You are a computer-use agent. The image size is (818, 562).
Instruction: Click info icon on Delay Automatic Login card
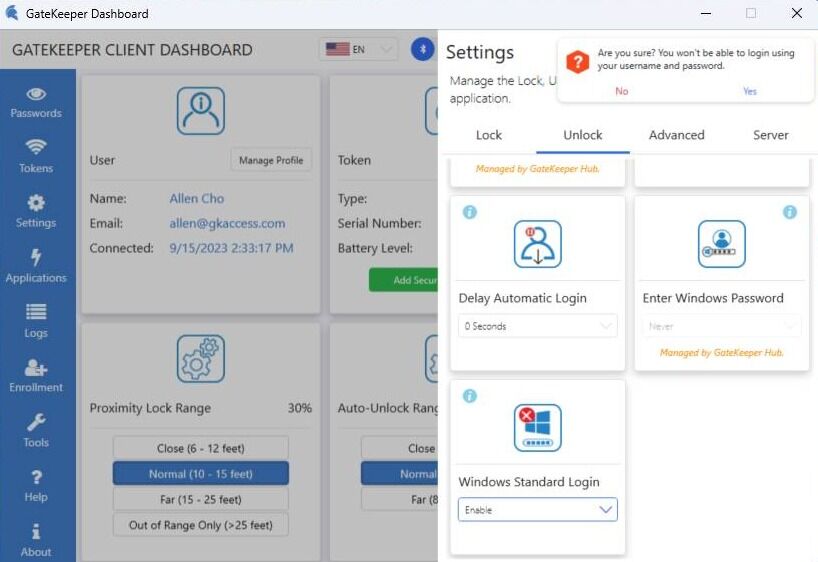coord(470,212)
